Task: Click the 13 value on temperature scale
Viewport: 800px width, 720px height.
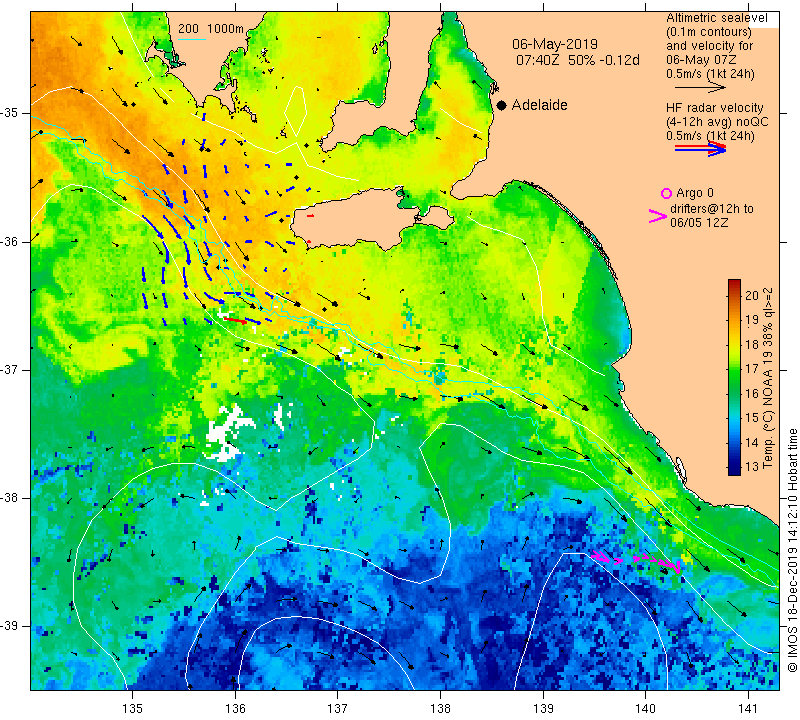Action: (752, 466)
